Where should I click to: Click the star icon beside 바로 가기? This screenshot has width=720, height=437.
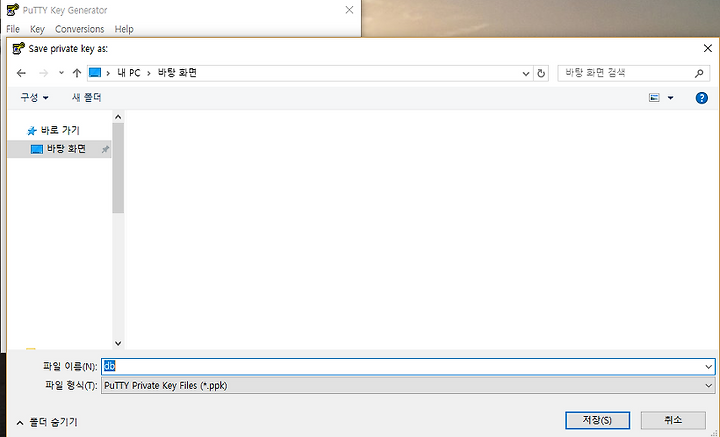[x=32, y=131]
